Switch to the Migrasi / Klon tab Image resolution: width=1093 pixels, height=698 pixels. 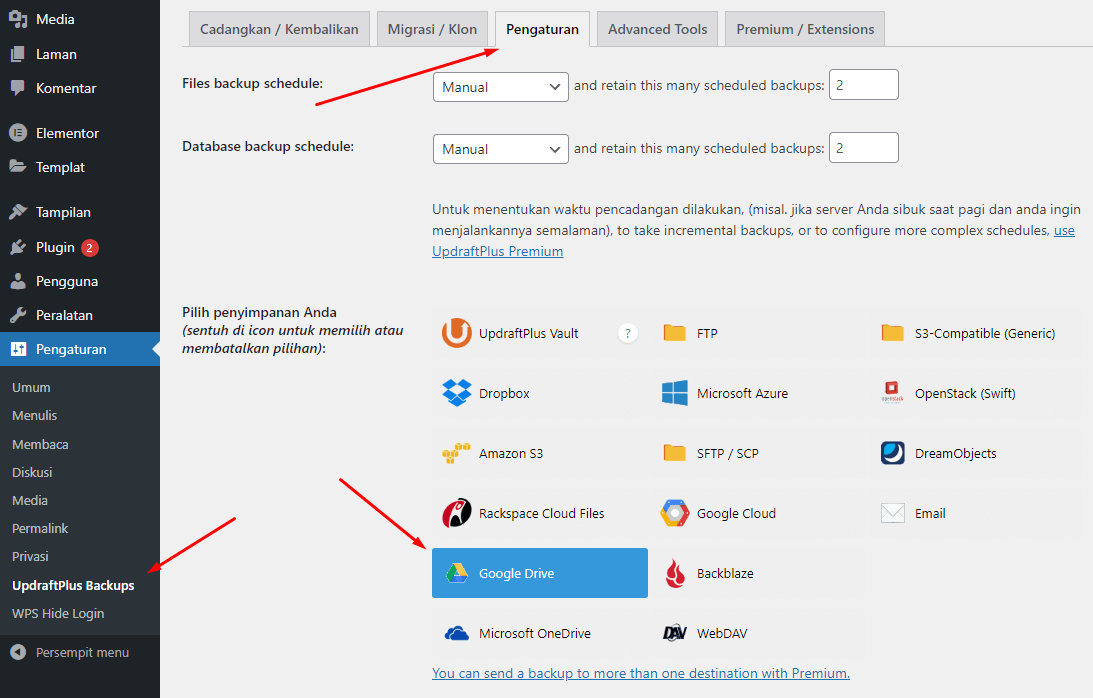coord(432,29)
